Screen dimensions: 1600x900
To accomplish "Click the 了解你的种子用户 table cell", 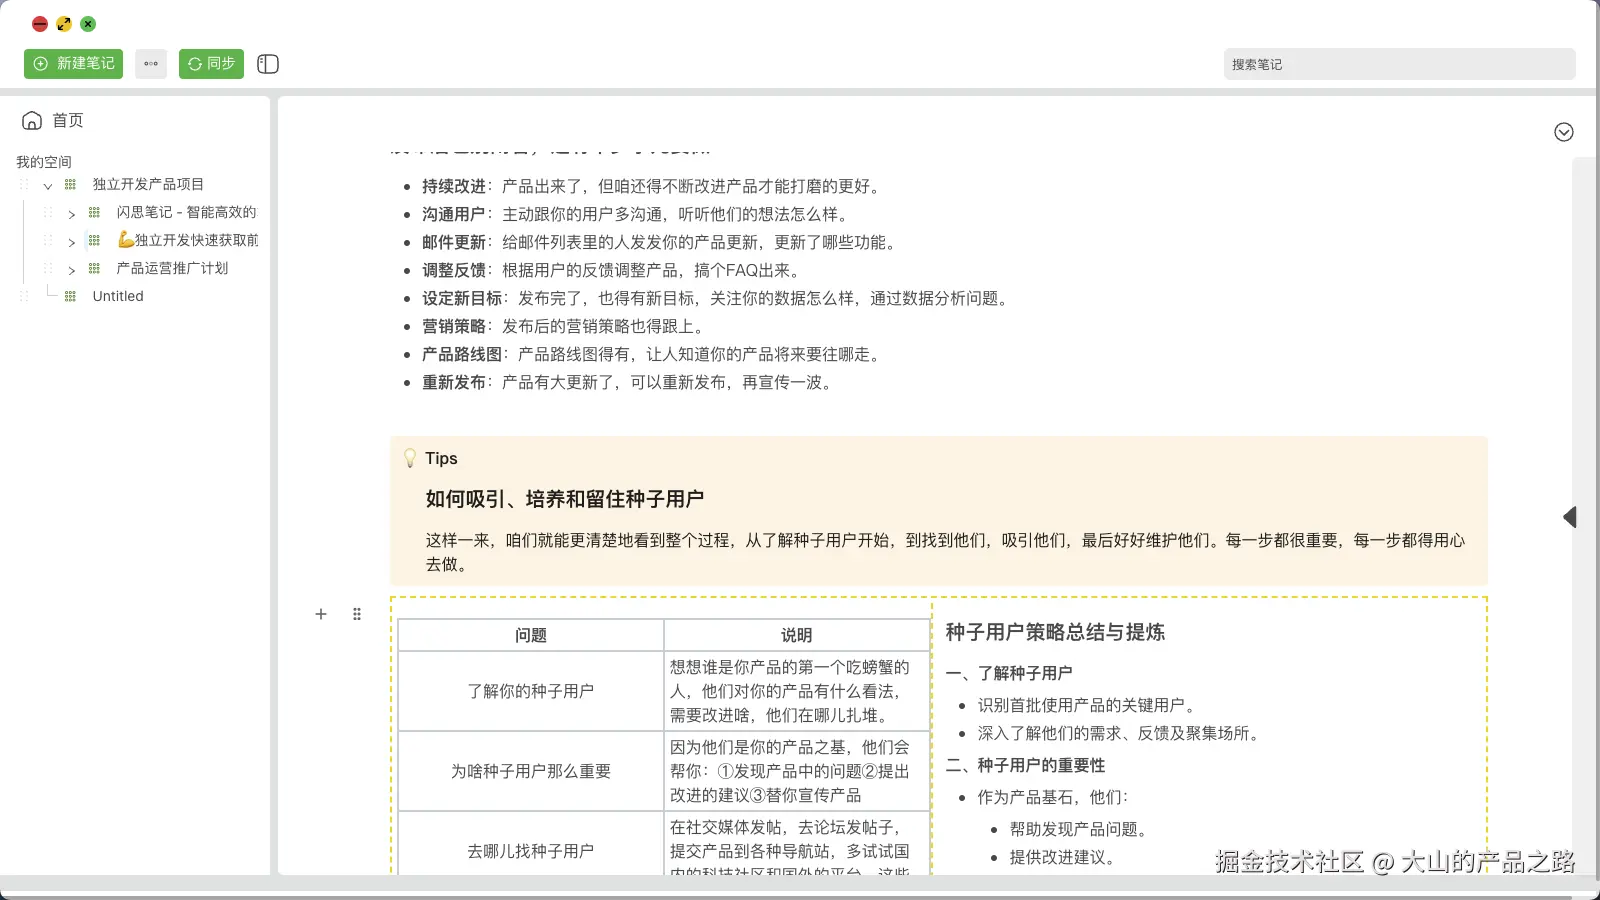I will coord(531,691).
